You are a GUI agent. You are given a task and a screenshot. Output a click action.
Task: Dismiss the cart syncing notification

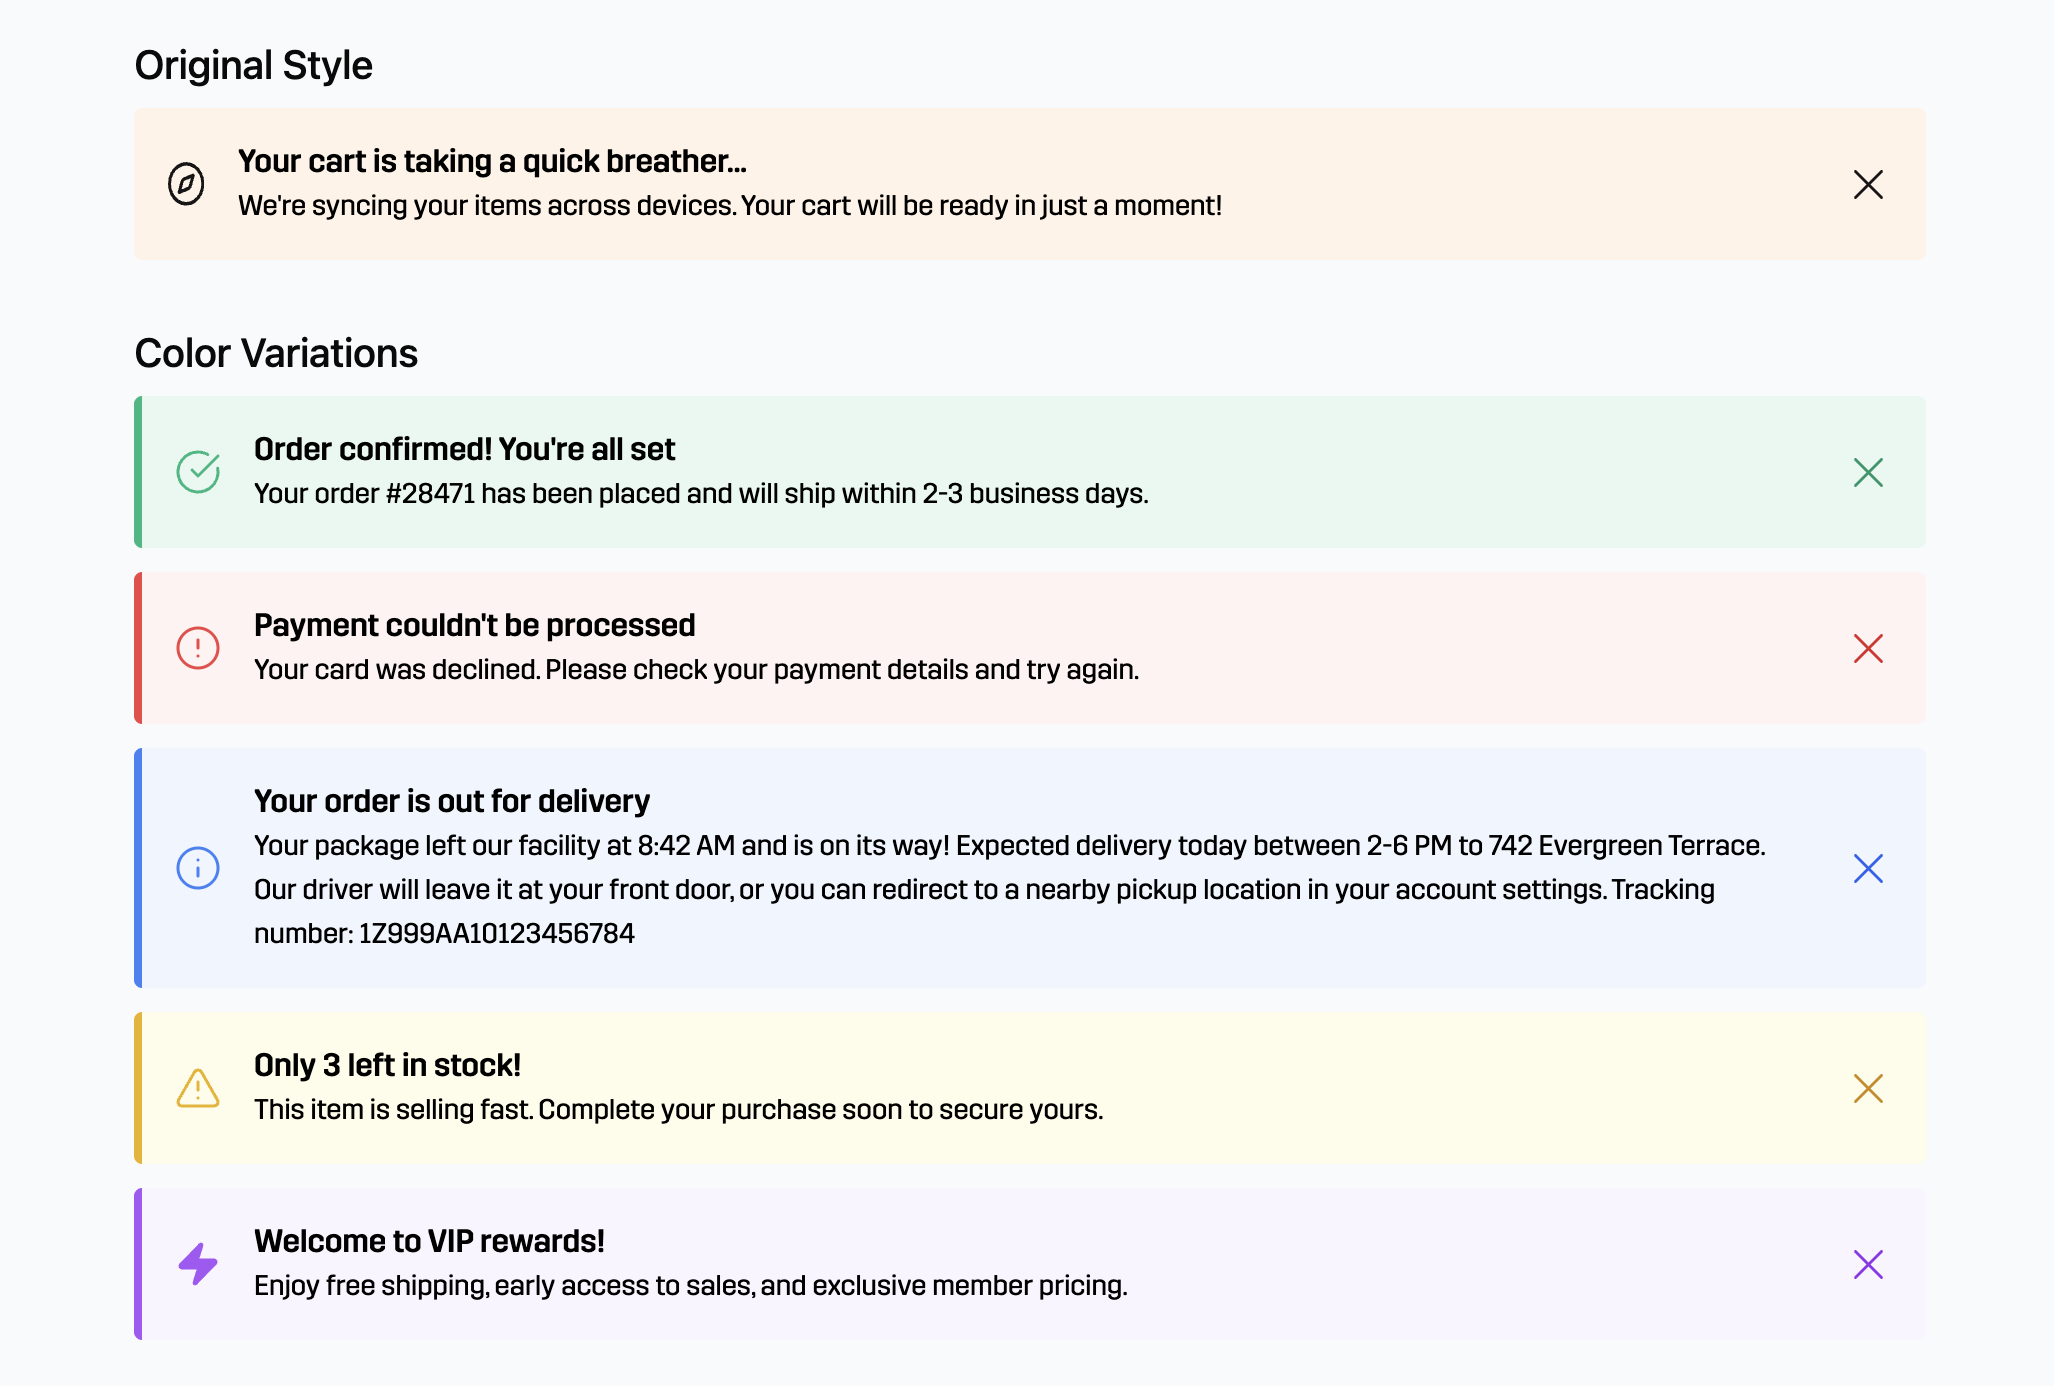click(x=1868, y=185)
